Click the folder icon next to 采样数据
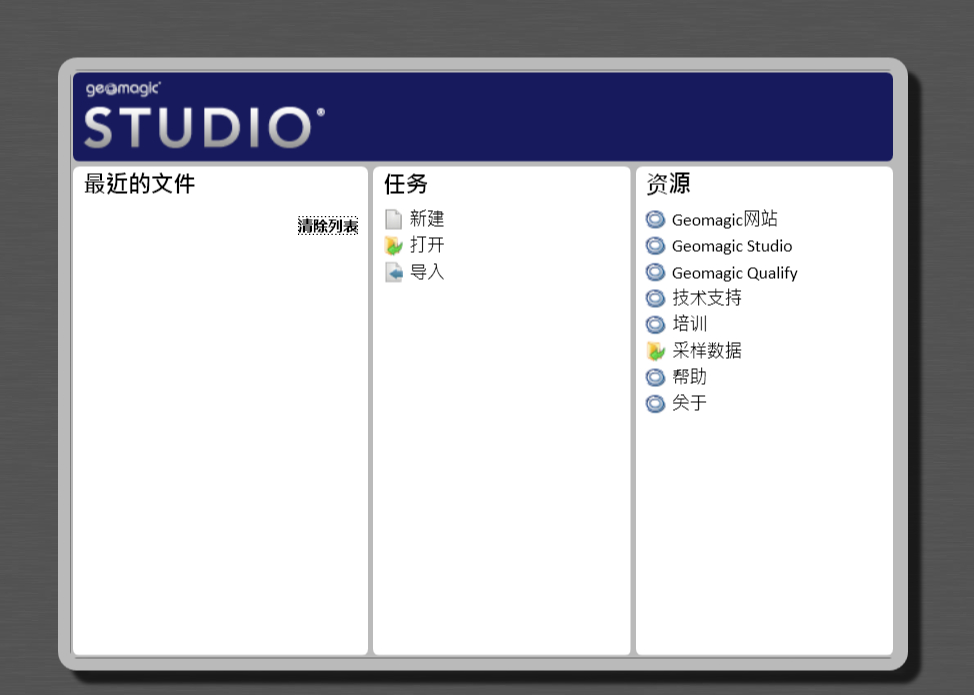974x695 pixels. [x=655, y=352]
